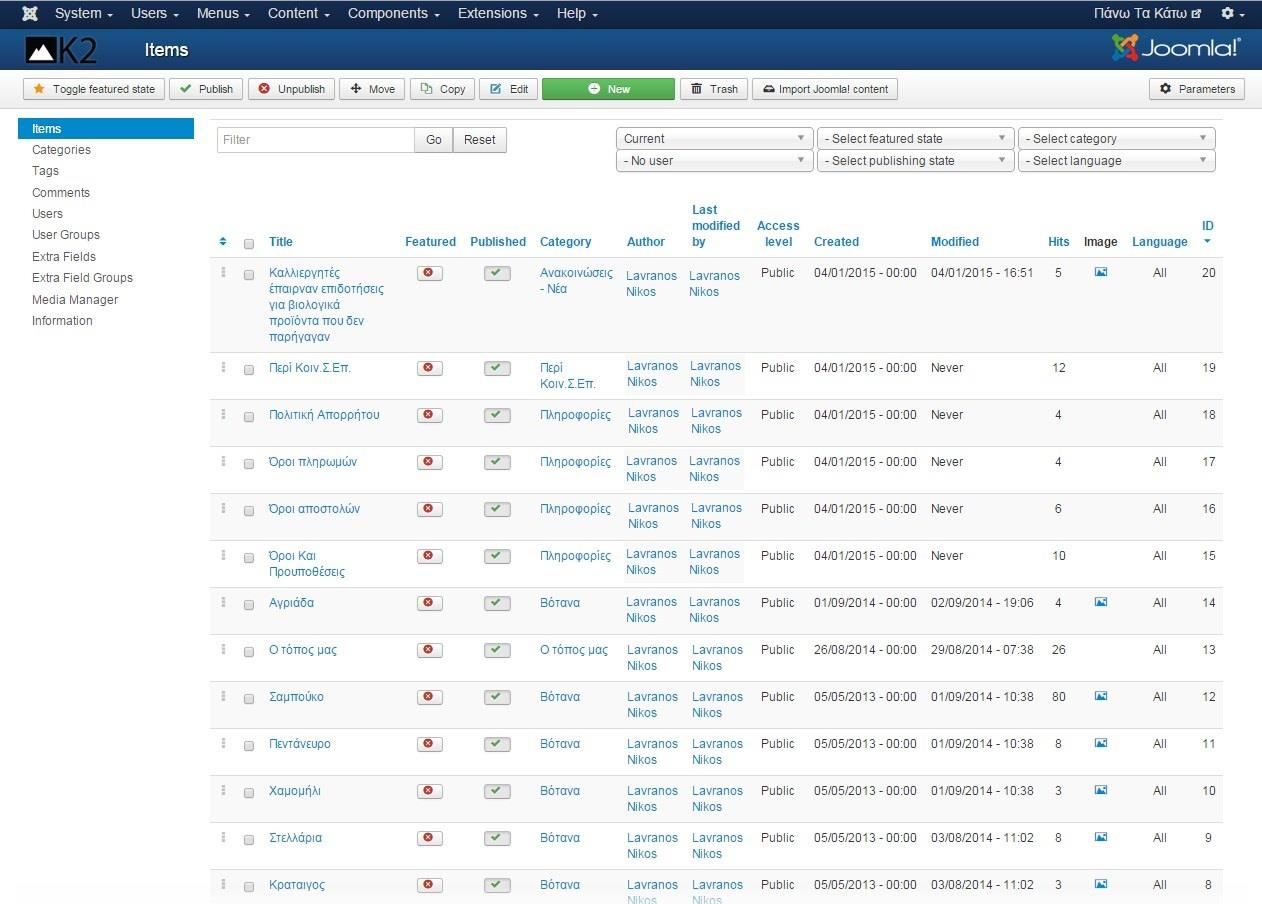The width and height of the screenshot is (1262, 904).
Task: Open the settings gear menu in the top bar
Action: click(x=1233, y=14)
